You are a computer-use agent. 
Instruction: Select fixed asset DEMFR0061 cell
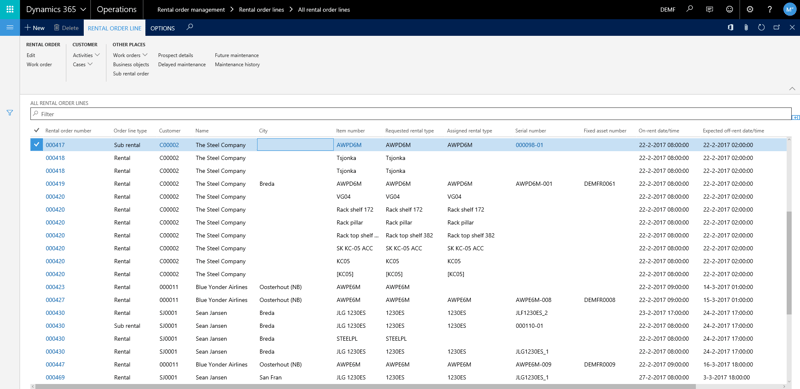coord(599,184)
